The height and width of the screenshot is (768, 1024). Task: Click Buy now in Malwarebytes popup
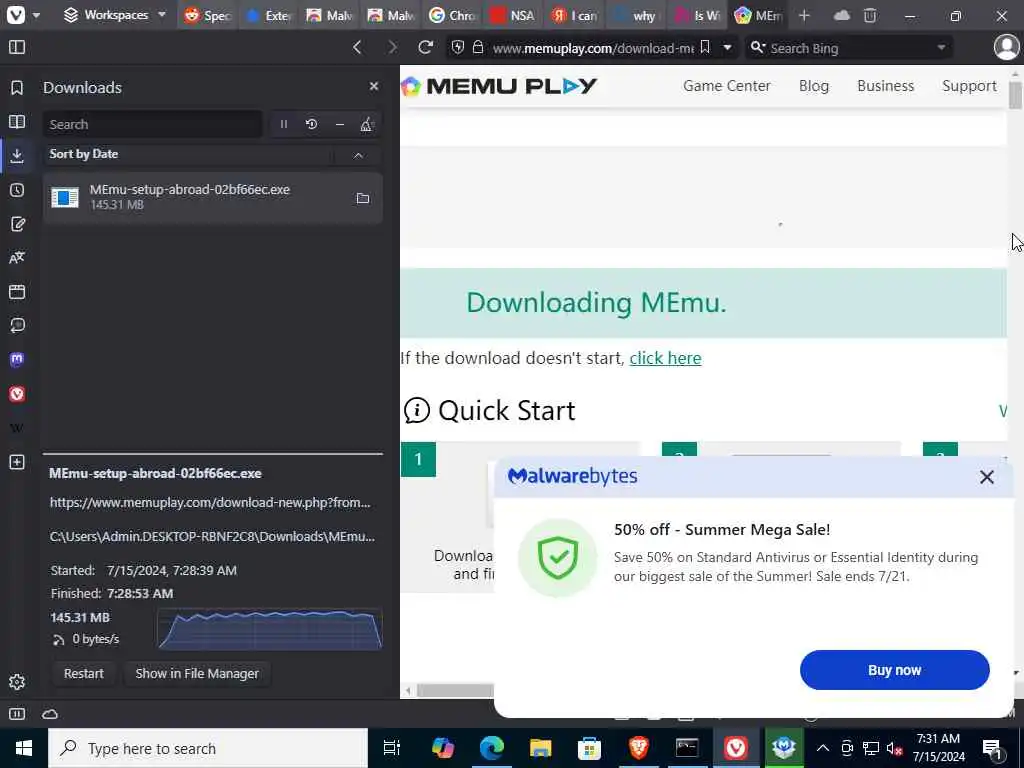pos(894,669)
